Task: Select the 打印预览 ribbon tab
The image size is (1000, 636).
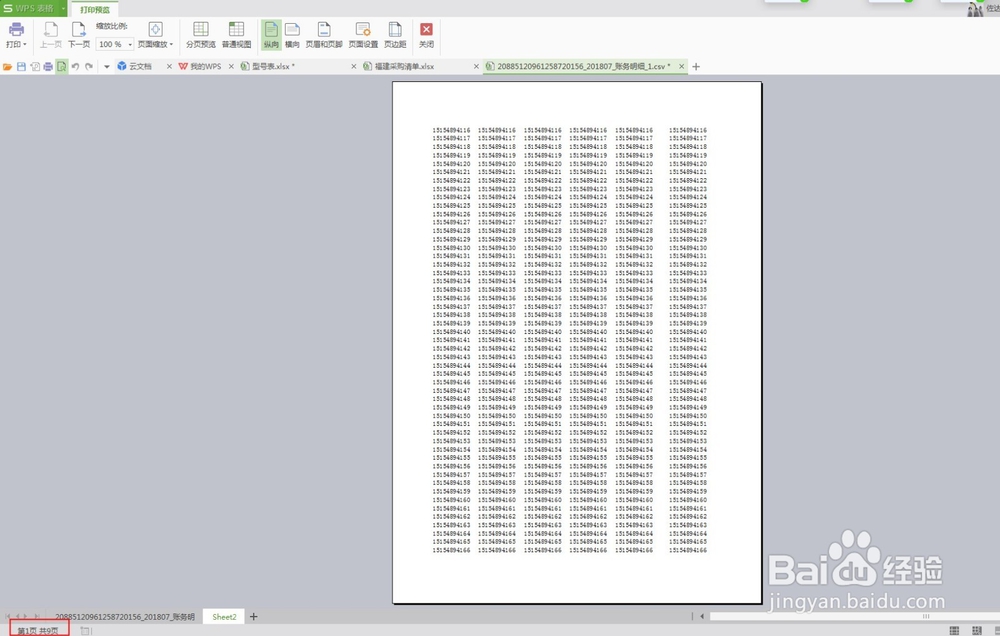Action: (x=95, y=10)
